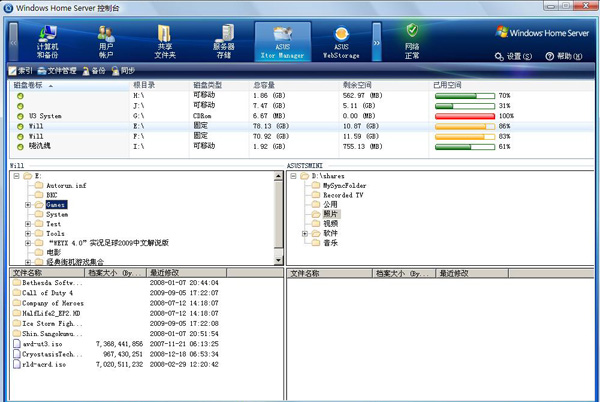600x402 pixels.
Task: Click the 100% red usage bar
Action: (465, 116)
